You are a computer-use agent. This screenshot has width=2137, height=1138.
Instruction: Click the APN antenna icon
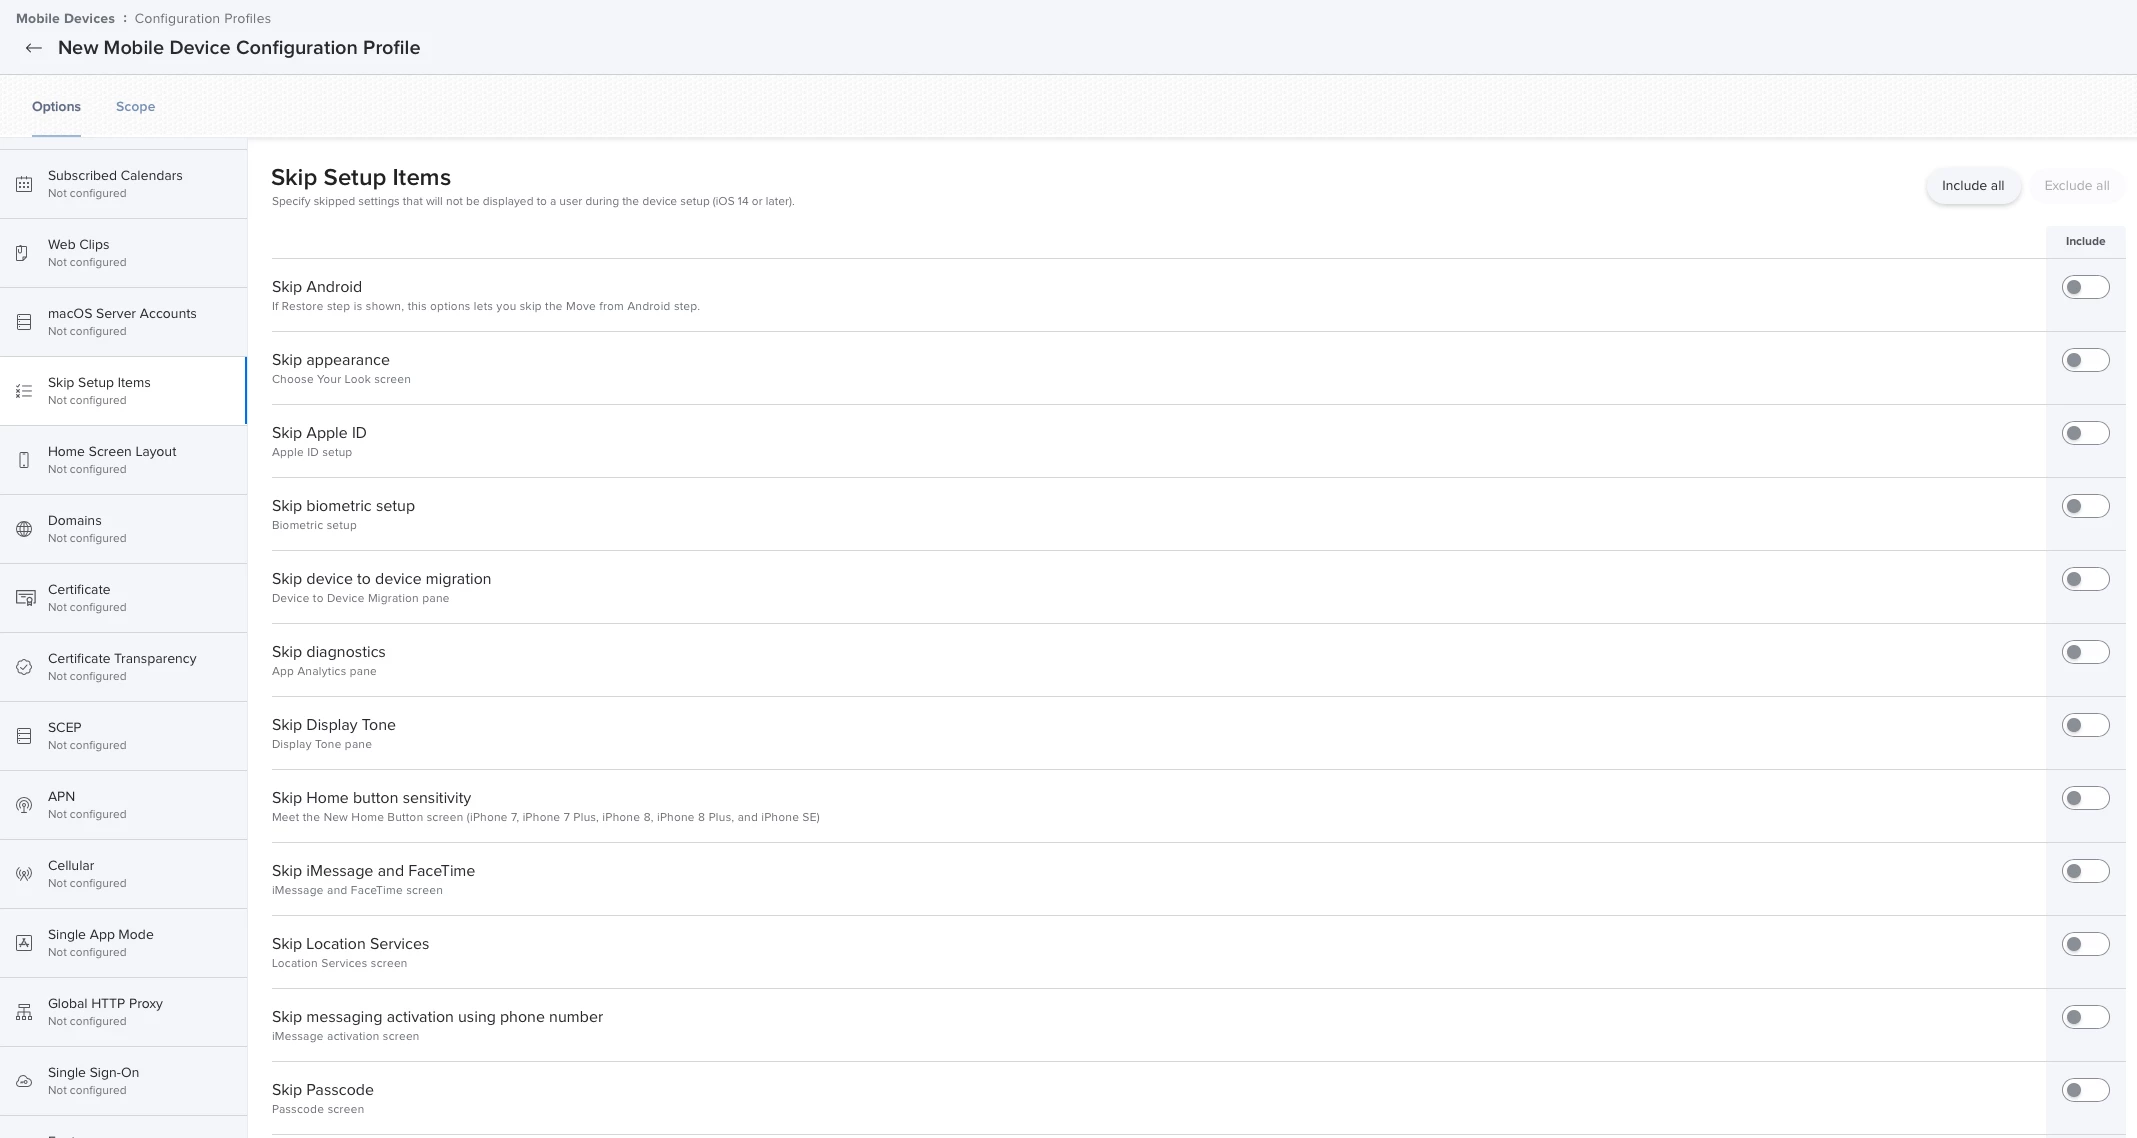(24, 805)
